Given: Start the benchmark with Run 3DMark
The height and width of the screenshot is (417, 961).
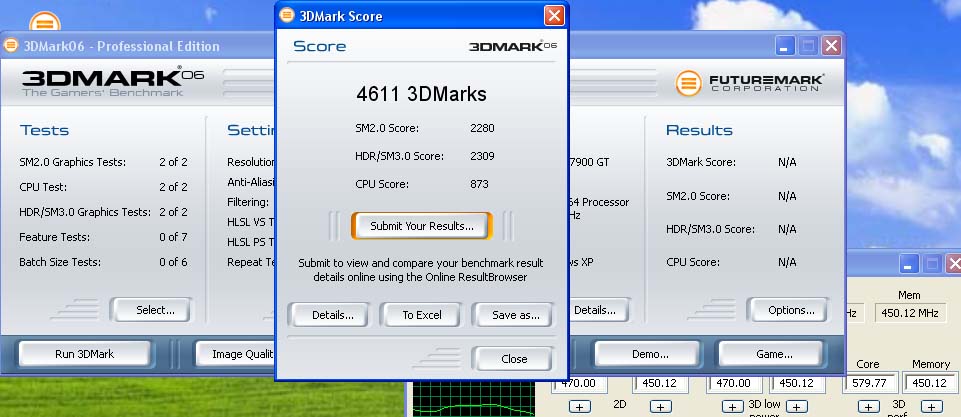Looking at the screenshot, I should pyautogui.click(x=85, y=354).
